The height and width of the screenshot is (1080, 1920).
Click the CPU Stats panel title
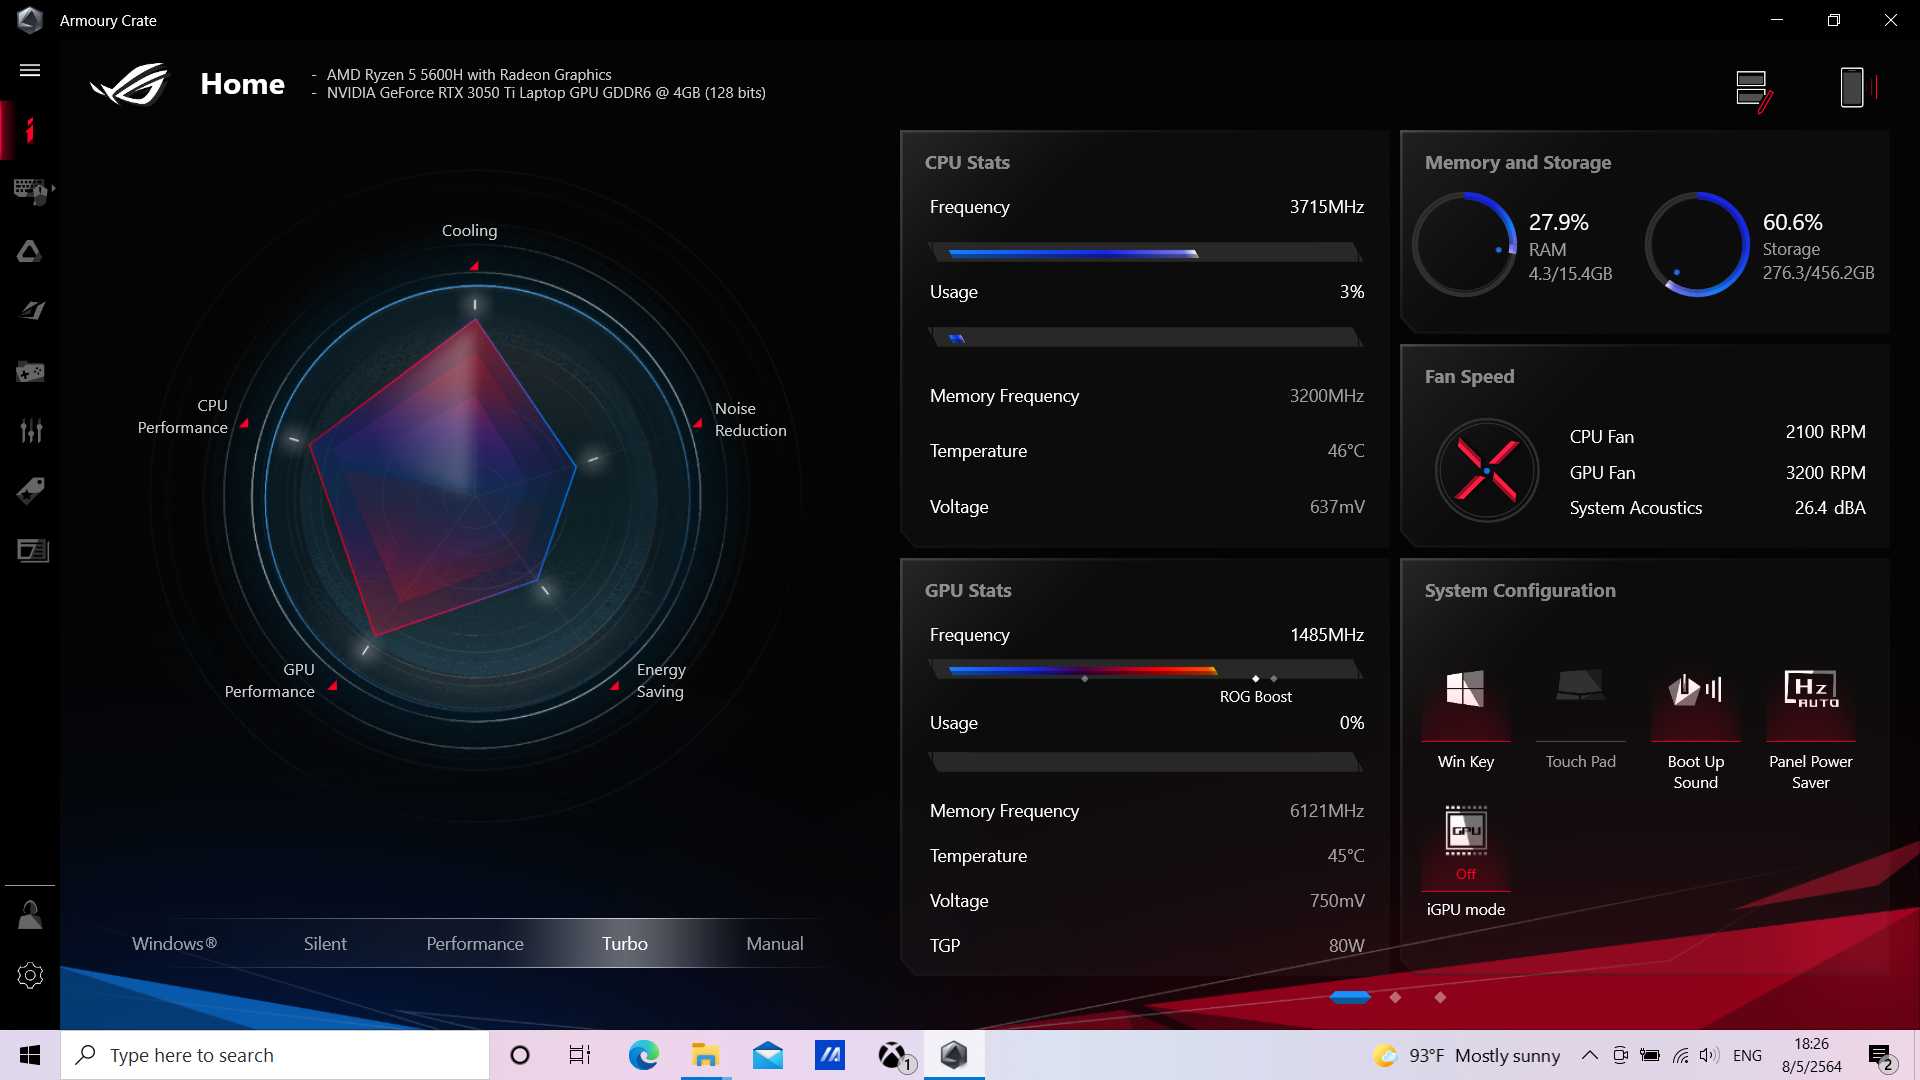pyautogui.click(x=967, y=162)
